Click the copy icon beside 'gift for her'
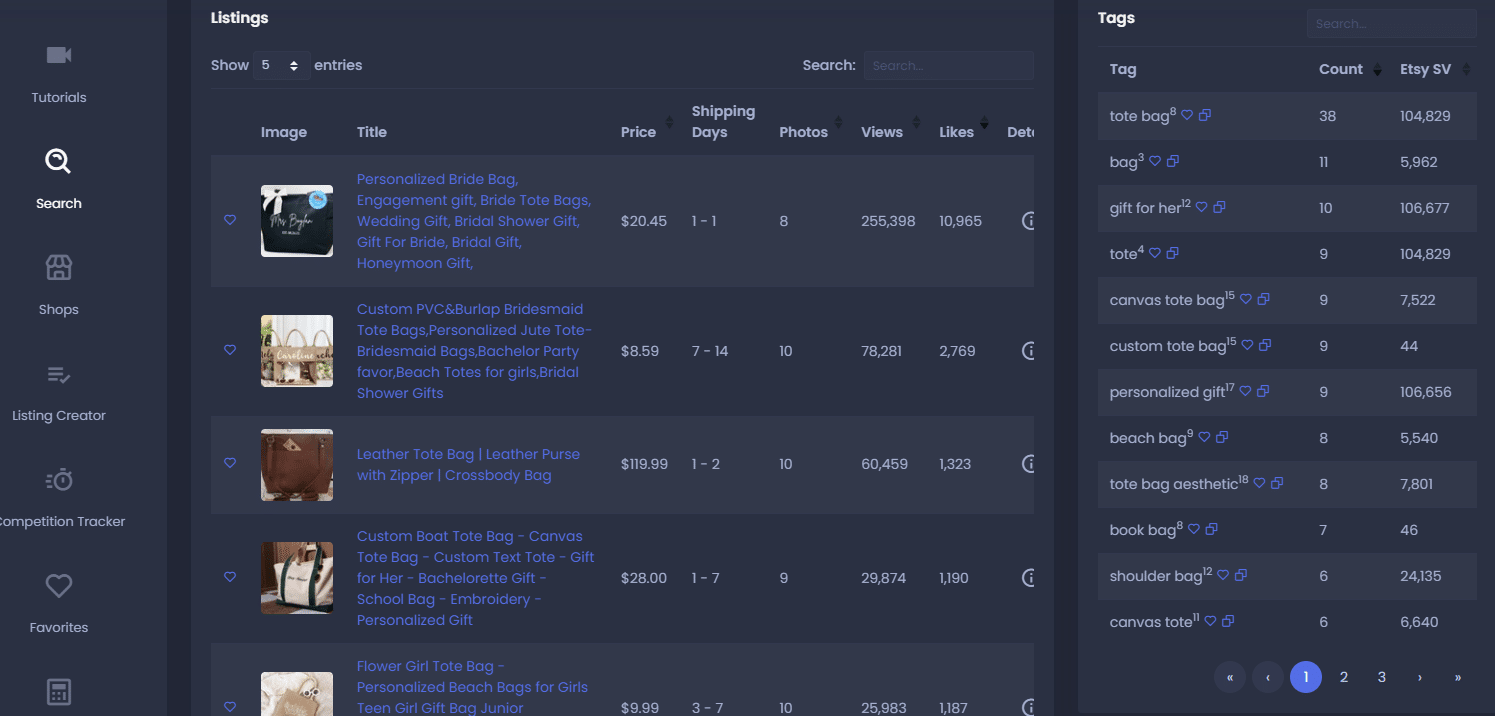Screen dimensions: 1495x716 1219,208
